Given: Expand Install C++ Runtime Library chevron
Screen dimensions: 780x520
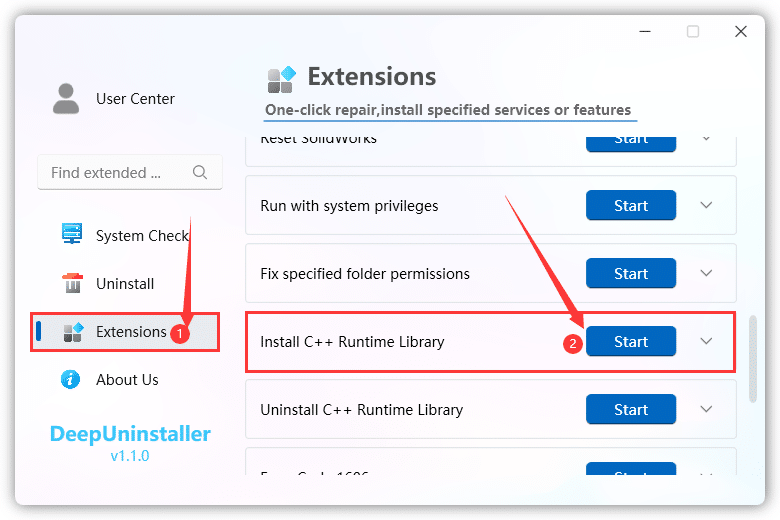Looking at the screenshot, I should click(706, 342).
